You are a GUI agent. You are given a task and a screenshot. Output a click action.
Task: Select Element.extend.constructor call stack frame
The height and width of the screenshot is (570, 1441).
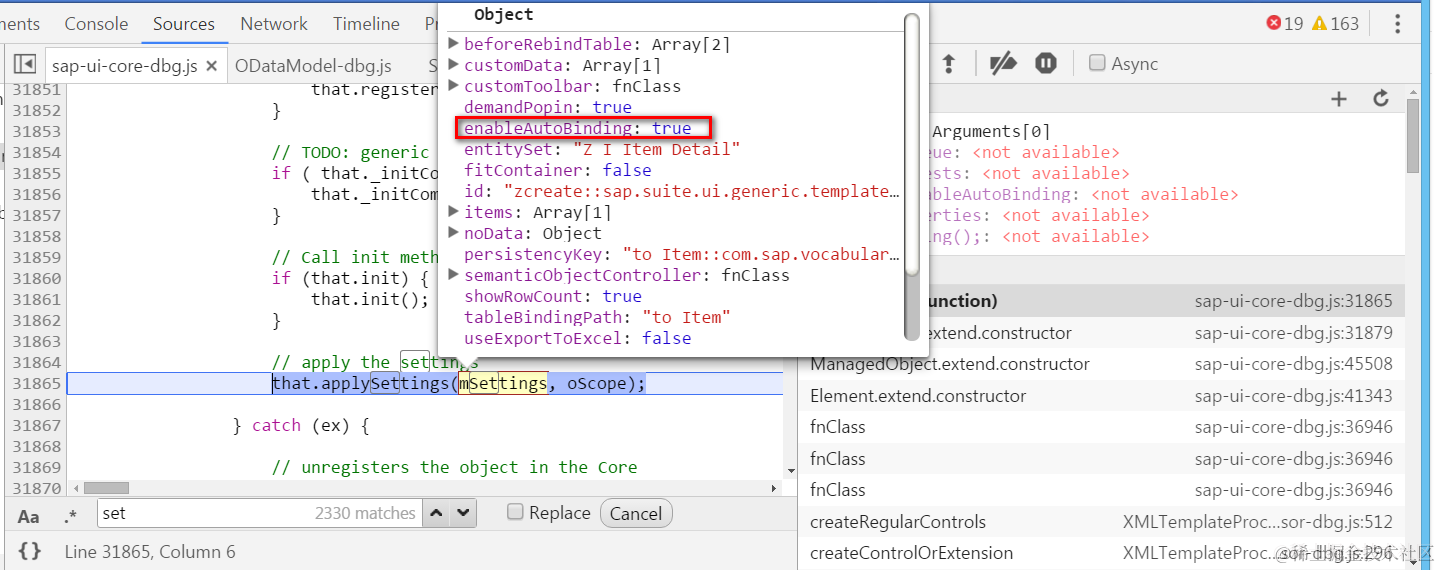[x=1101, y=396]
